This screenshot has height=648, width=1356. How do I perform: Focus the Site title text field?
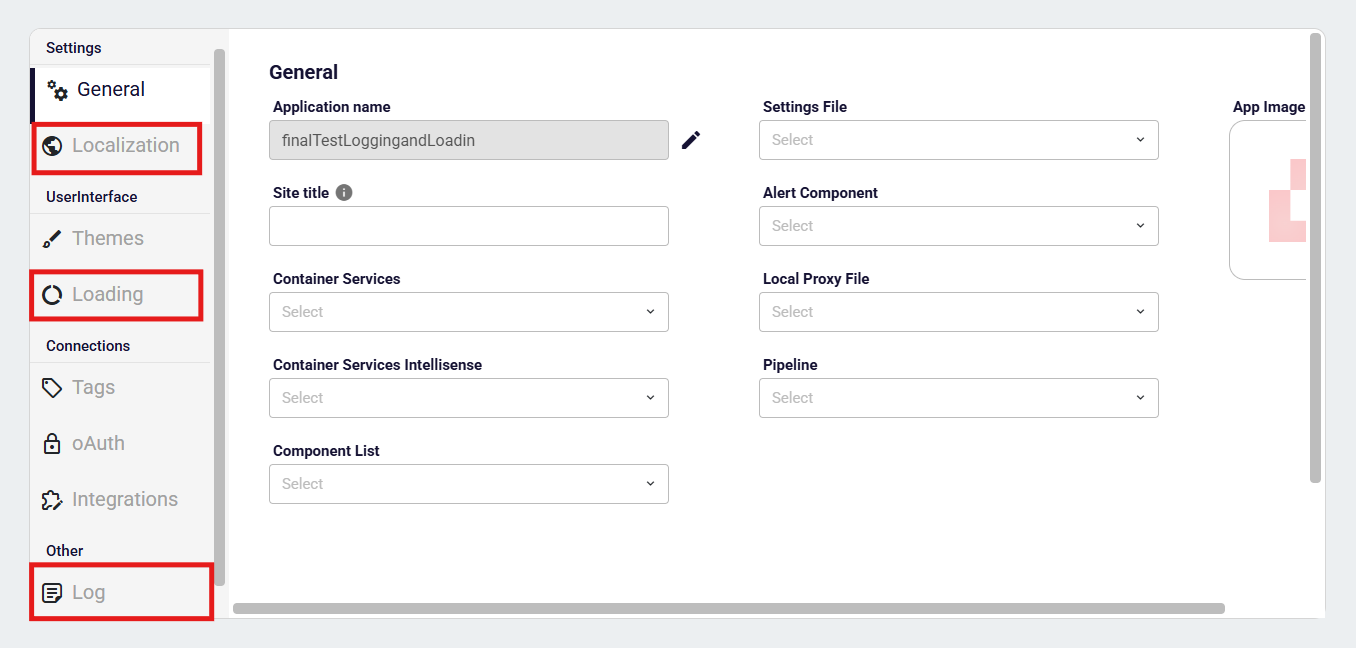coord(468,226)
